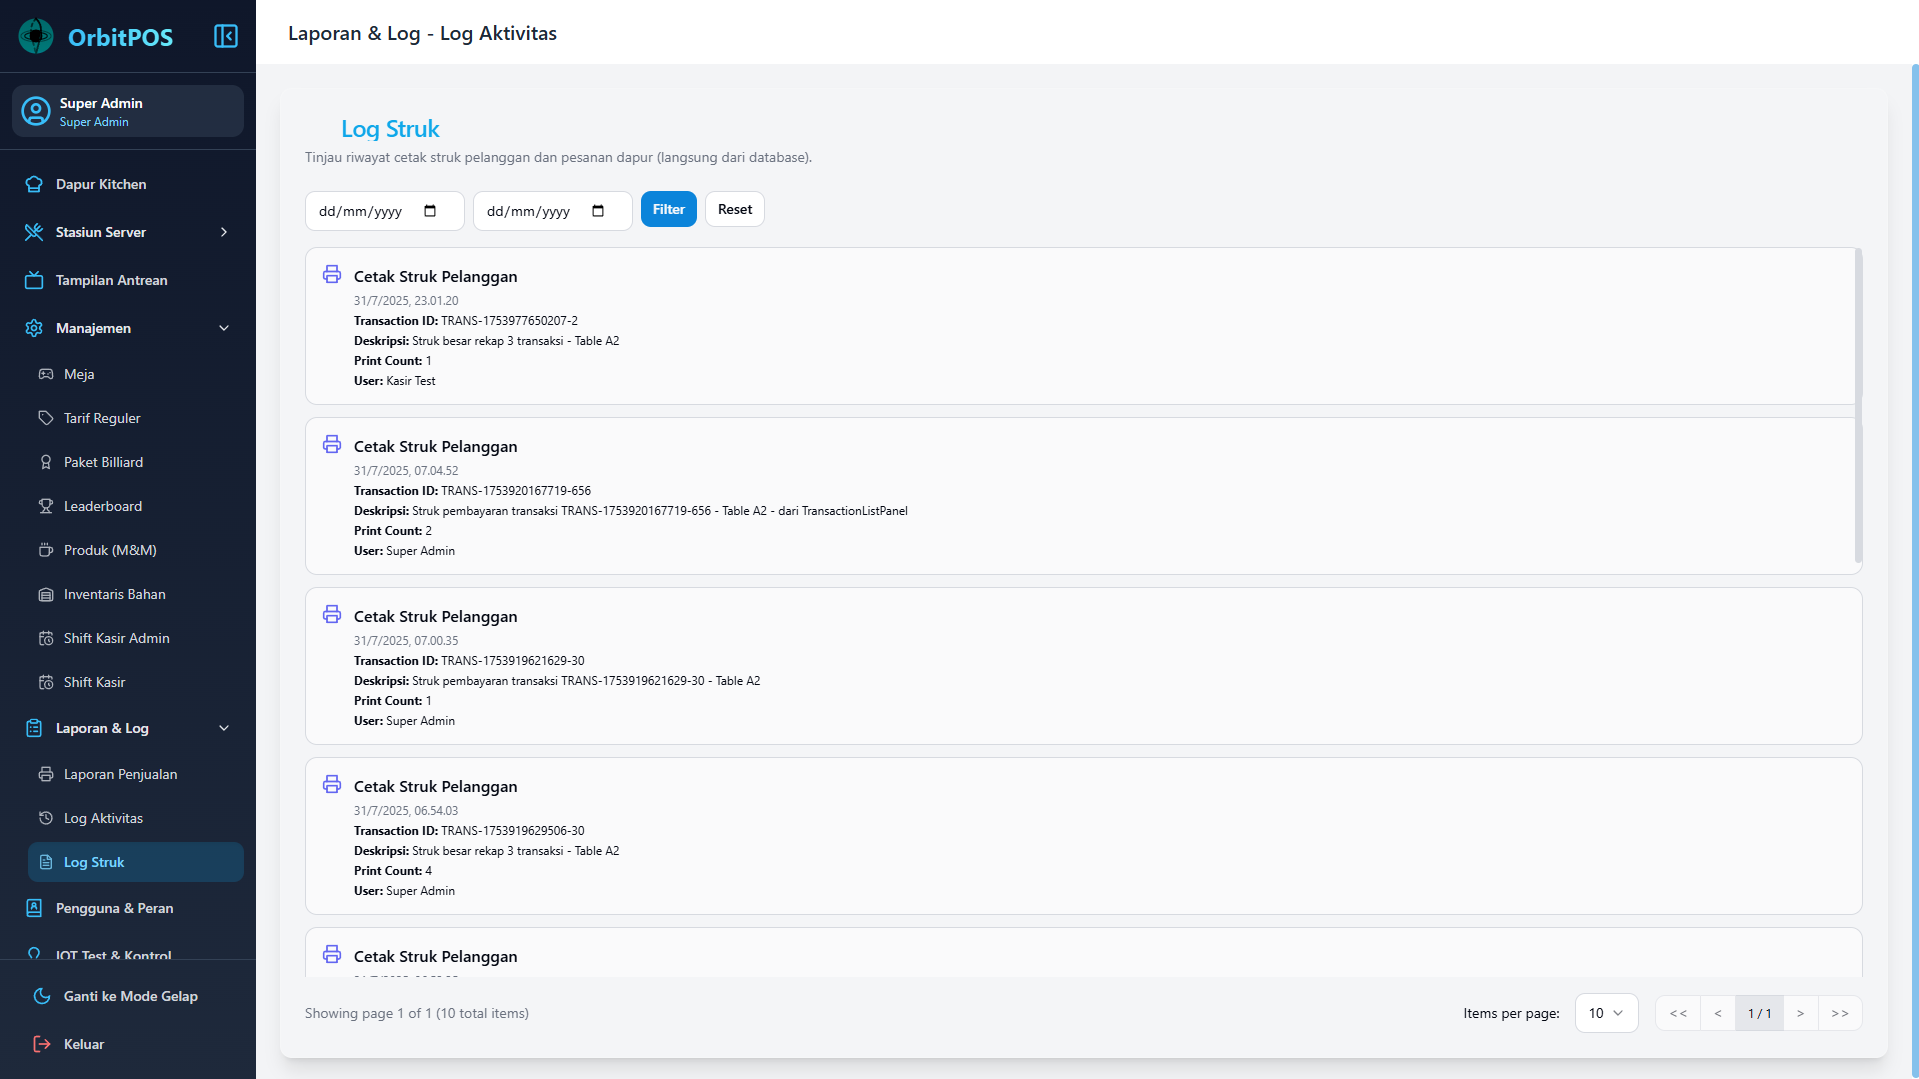The image size is (1919, 1079).
Task: Select the Meja table icon in Manajemen
Action: [x=46, y=374]
